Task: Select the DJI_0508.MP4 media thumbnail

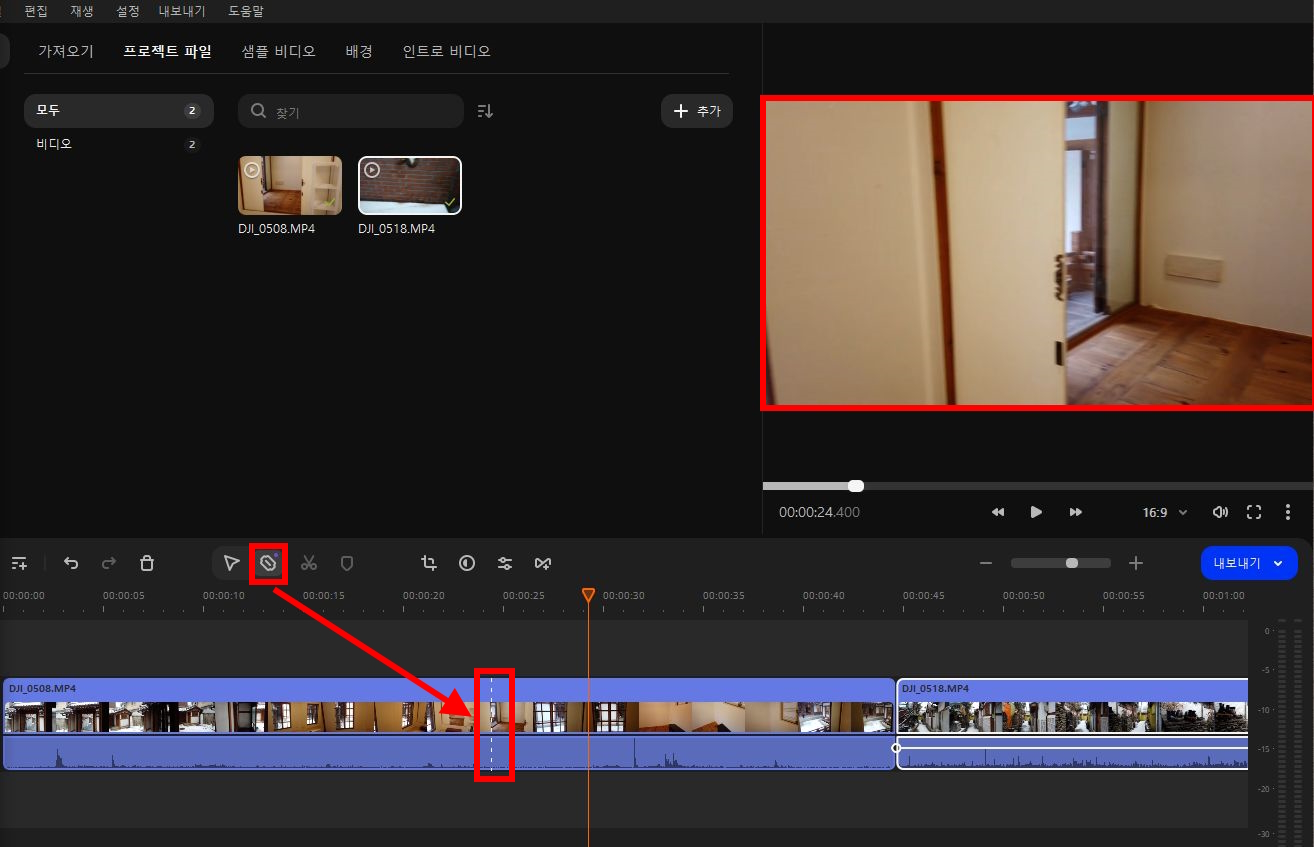Action: pos(290,185)
